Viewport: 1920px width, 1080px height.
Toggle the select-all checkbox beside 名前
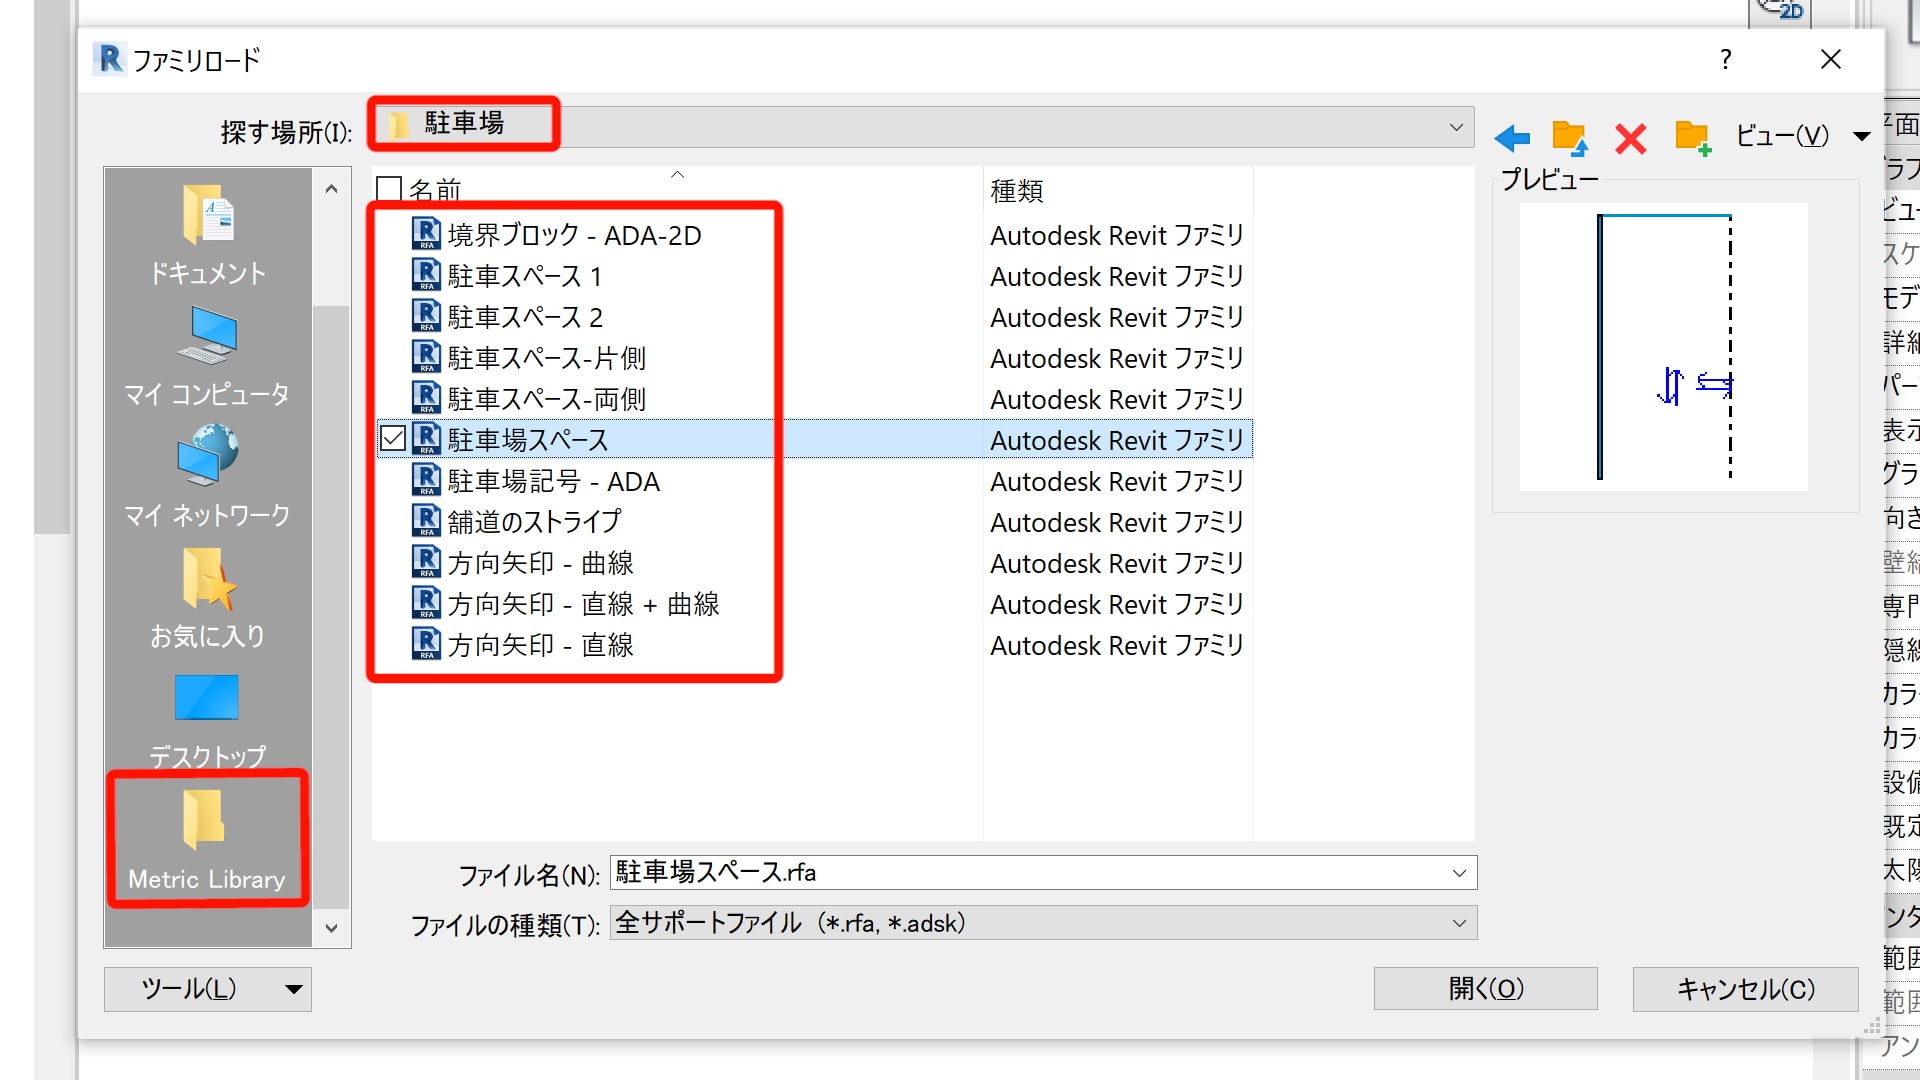point(389,190)
